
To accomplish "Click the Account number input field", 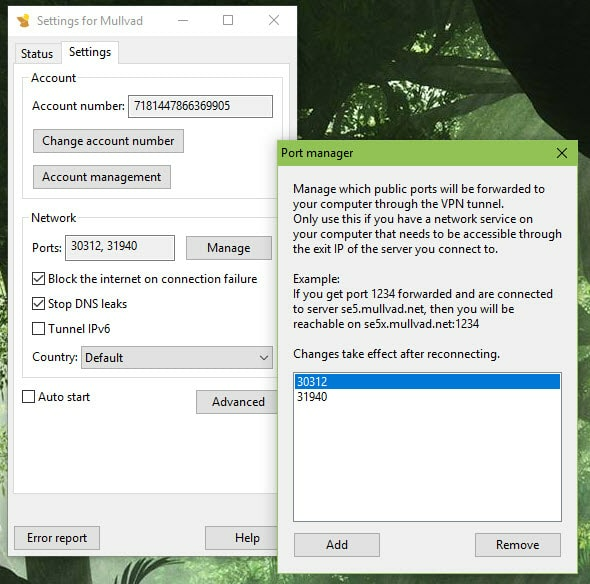I will pyautogui.click(x=200, y=106).
